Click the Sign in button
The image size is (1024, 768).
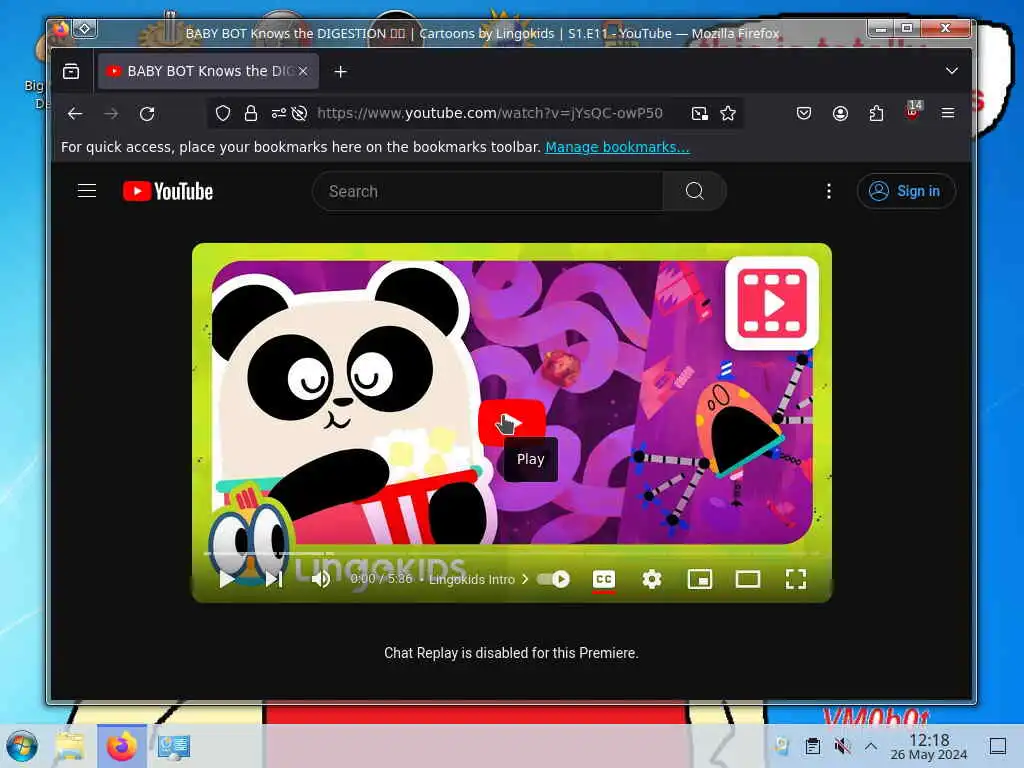pos(906,191)
